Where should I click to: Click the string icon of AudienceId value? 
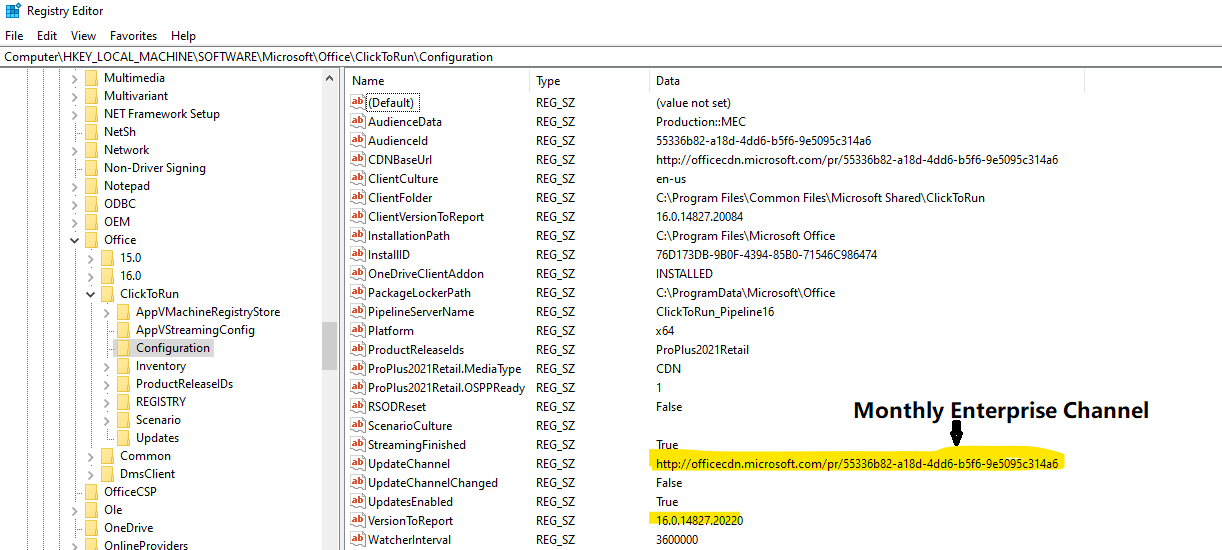click(x=358, y=140)
